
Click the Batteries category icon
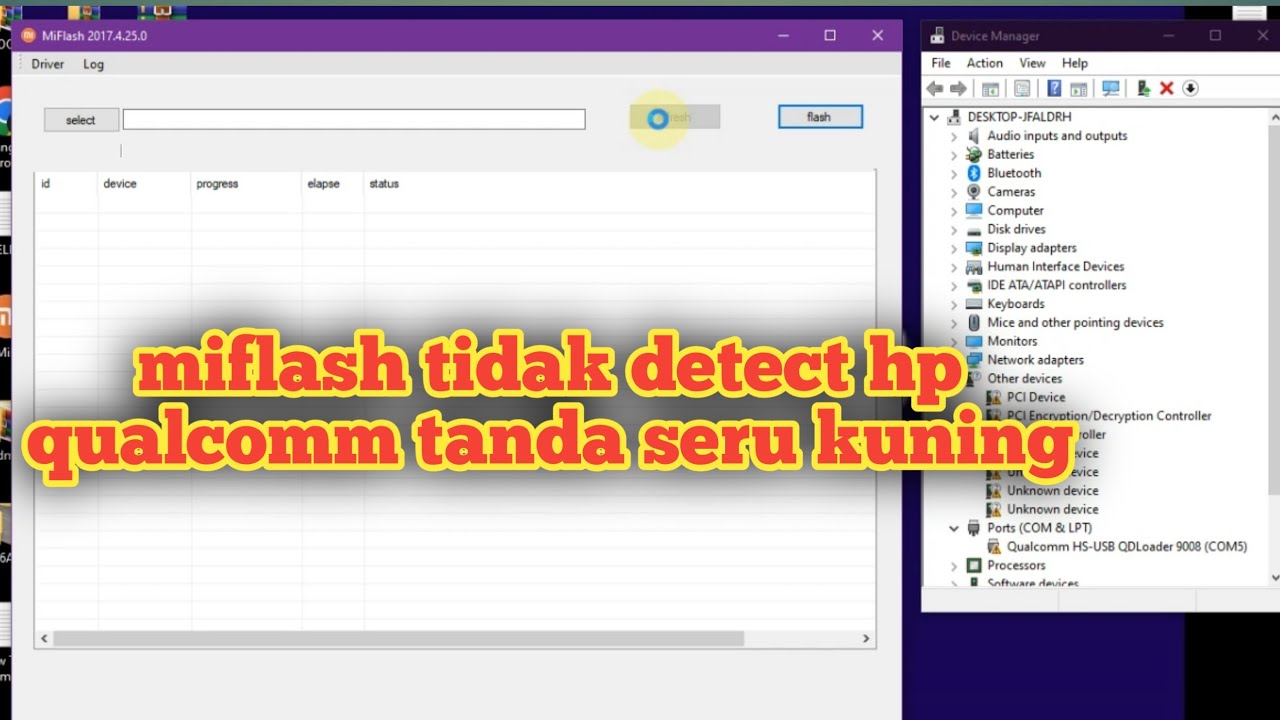pyautogui.click(x=974, y=155)
